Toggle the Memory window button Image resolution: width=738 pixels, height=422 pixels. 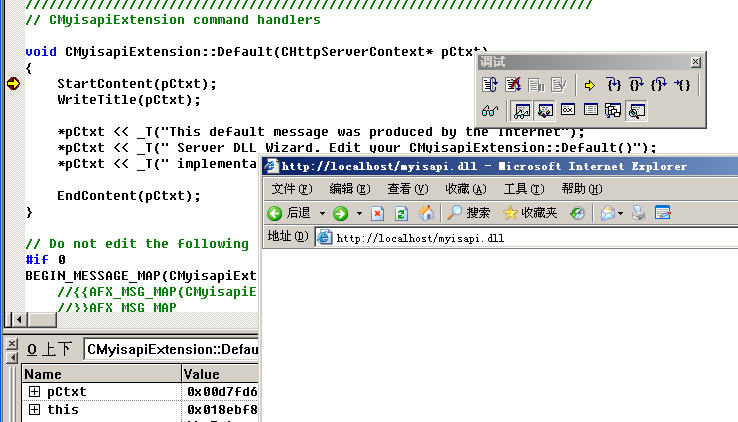591,111
